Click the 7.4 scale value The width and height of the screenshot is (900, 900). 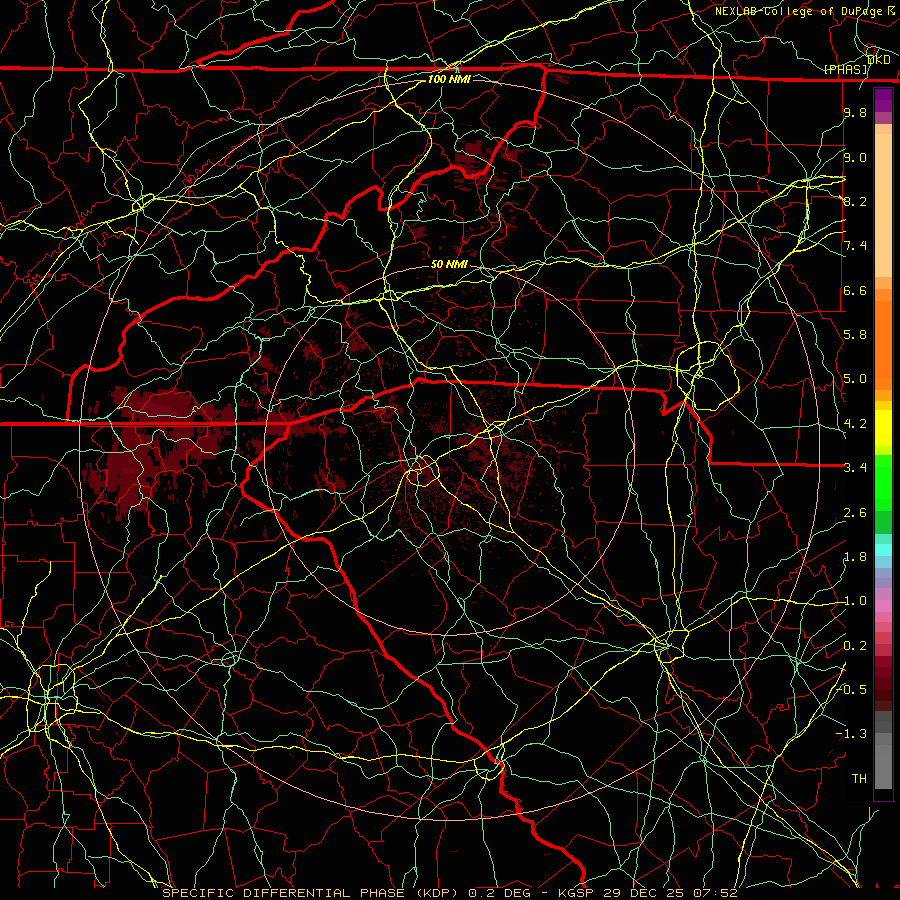click(855, 246)
